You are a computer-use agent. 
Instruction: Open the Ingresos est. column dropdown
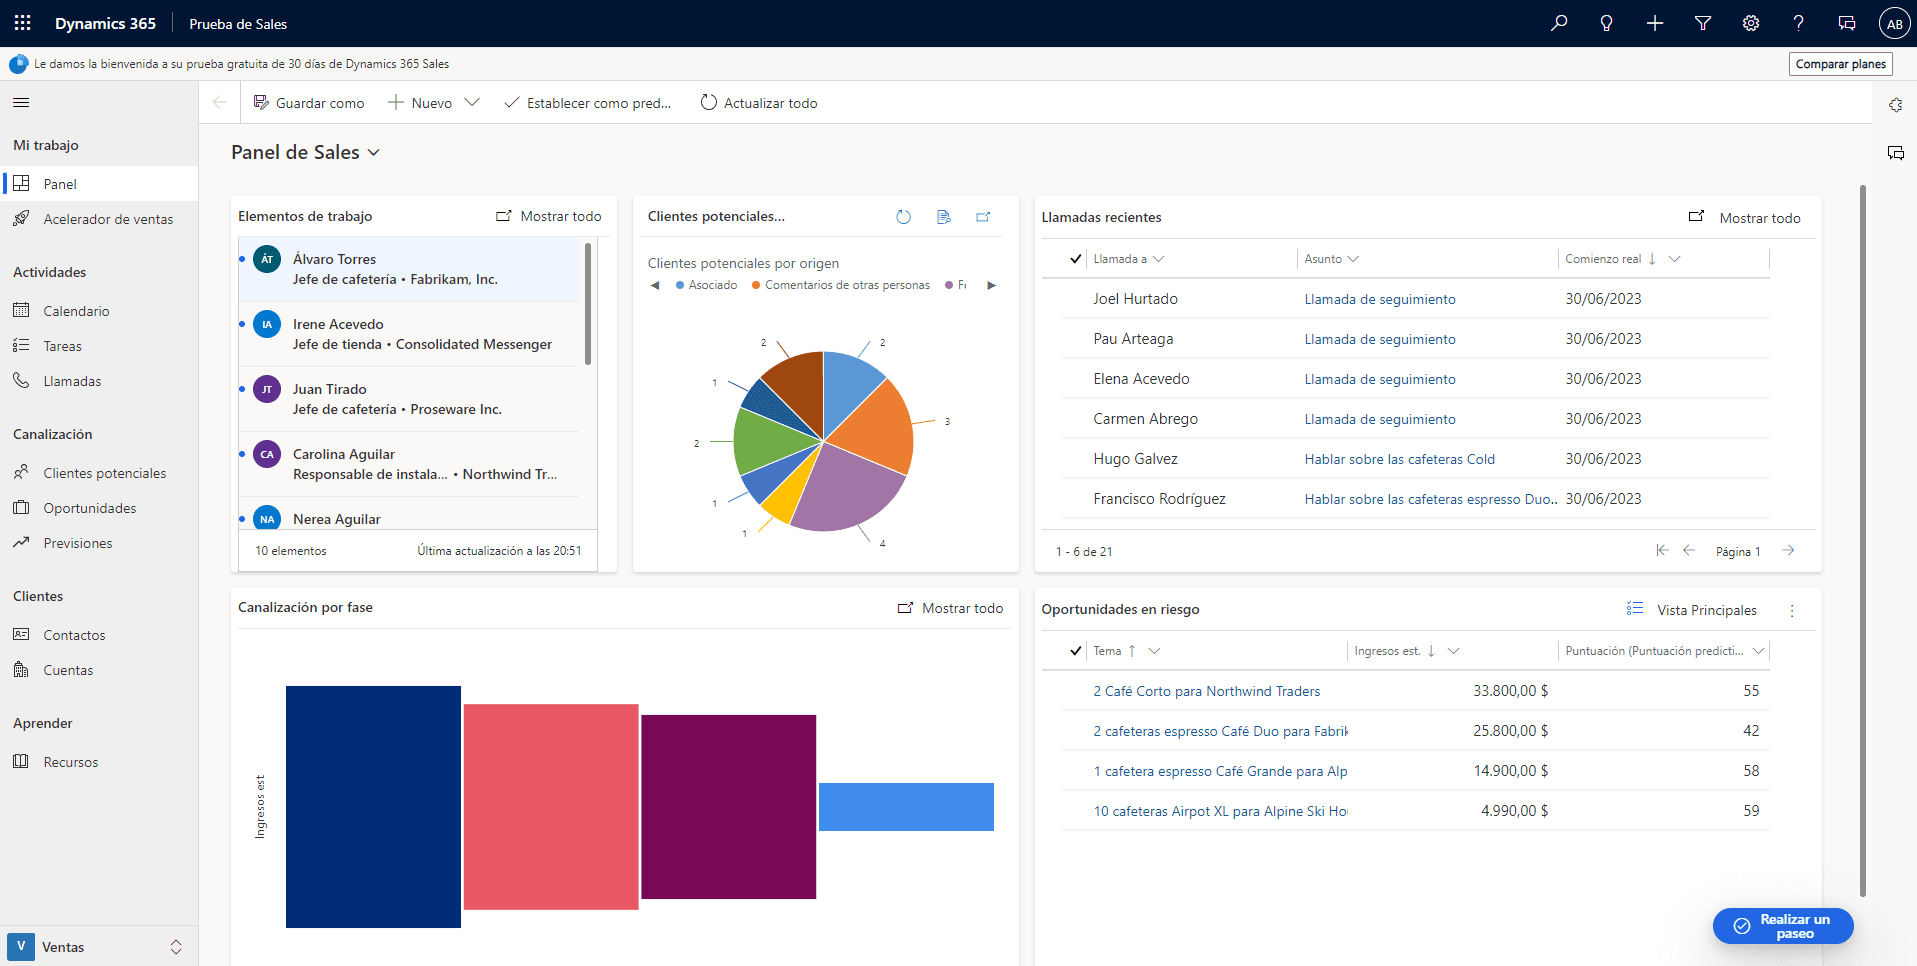(1454, 651)
